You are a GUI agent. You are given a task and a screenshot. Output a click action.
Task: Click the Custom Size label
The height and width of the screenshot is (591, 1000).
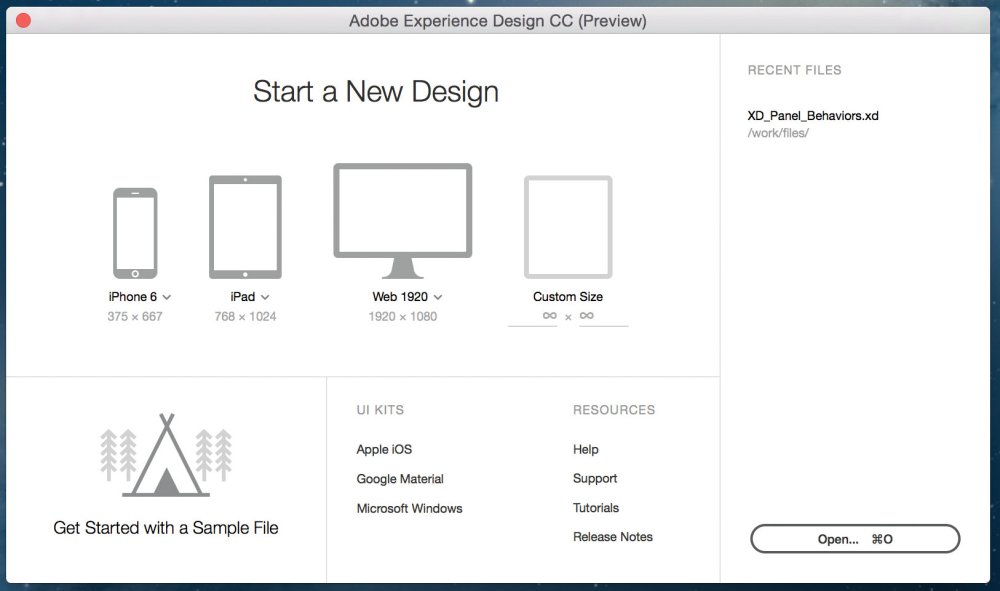click(x=568, y=296)
